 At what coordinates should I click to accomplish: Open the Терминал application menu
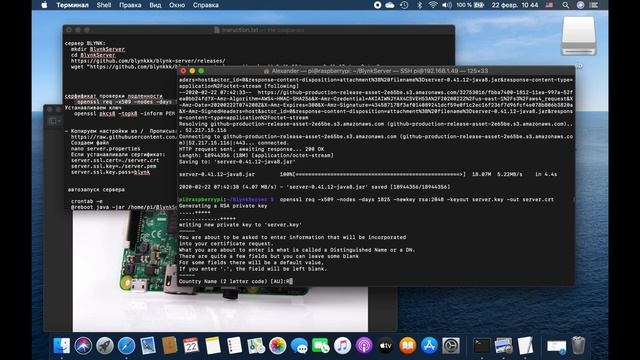72,5
